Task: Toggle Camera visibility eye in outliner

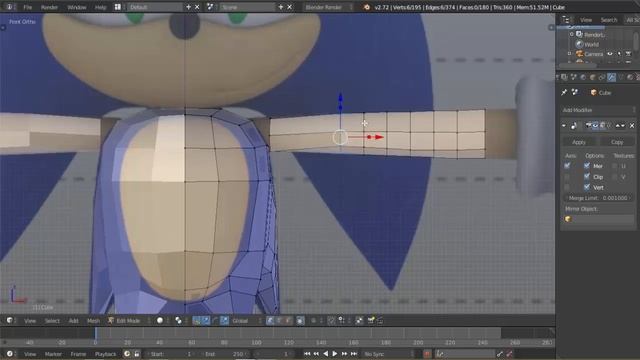Action: pos(610,54)
